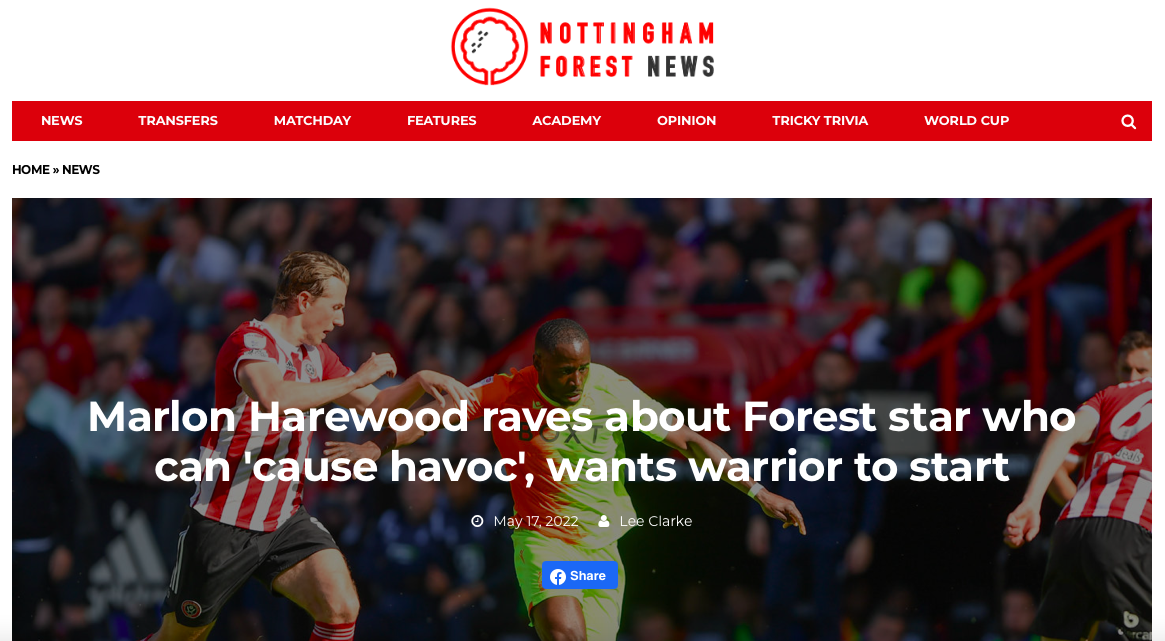Go to the Matchday section
This screenshot has height=641, width=1165.
coord(312,120)
